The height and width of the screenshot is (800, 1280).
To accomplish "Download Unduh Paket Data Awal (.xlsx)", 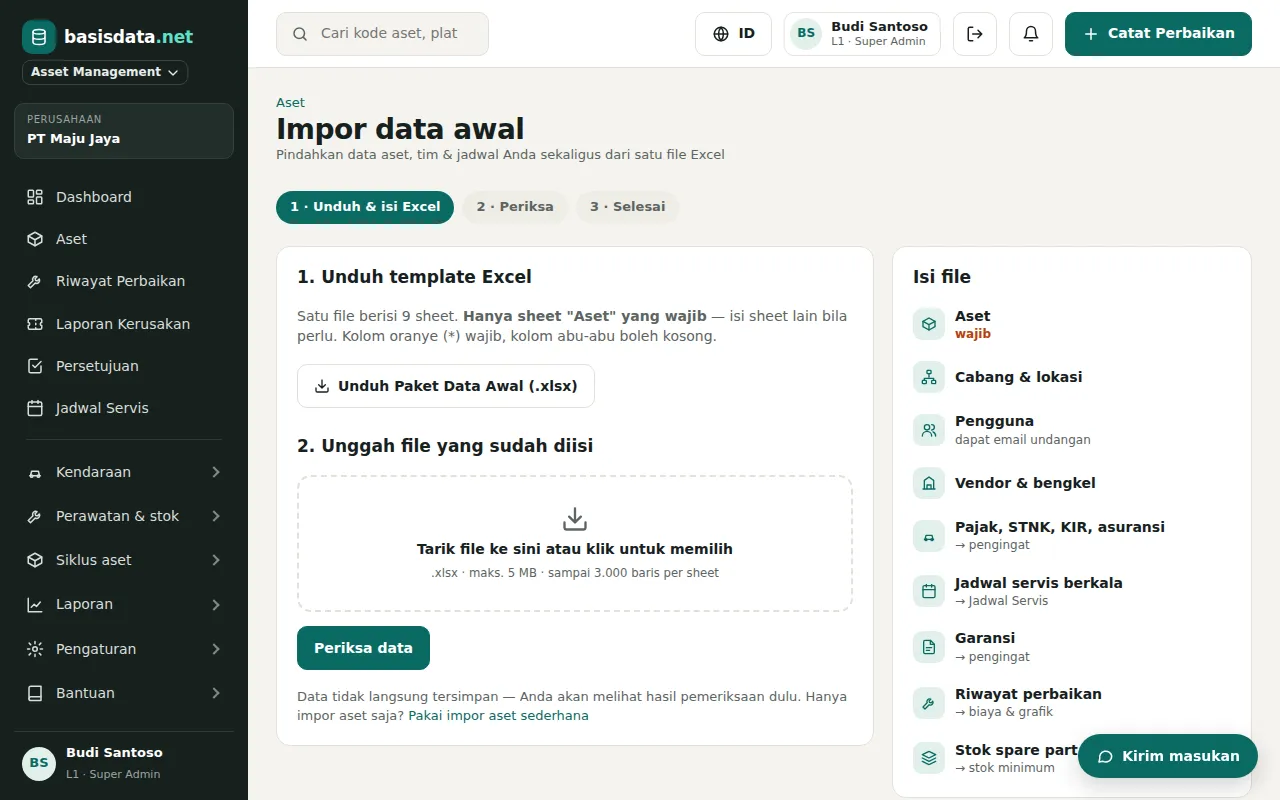I will 446,386.
